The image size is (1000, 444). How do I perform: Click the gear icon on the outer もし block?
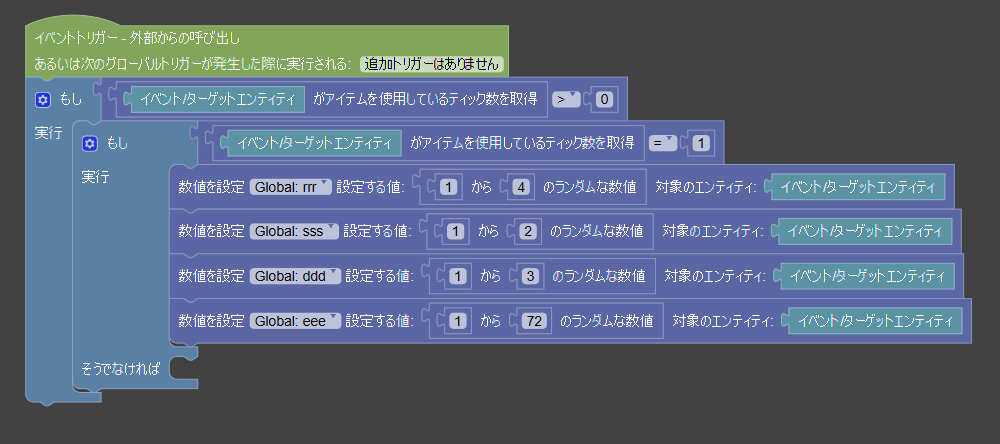(42, 100)
